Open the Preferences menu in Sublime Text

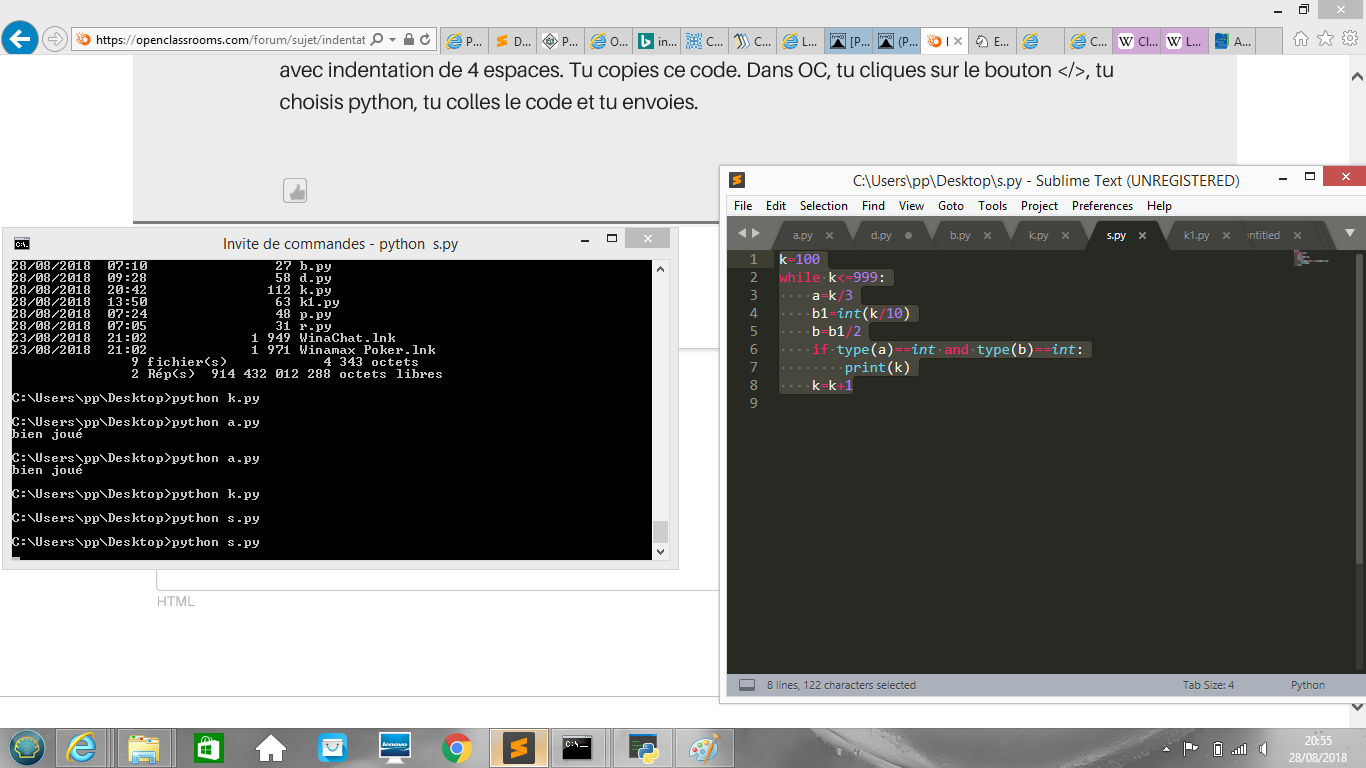pyautogui.click(x=1102, y=205)
